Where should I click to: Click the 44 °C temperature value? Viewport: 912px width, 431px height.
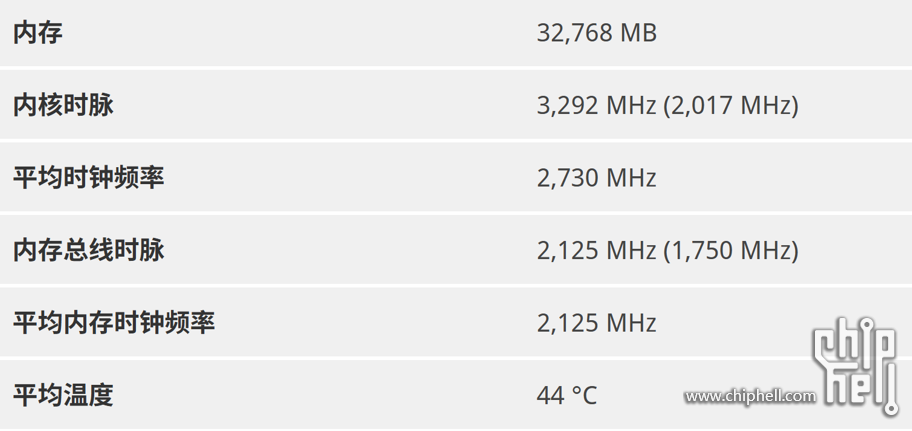point(567,396)
